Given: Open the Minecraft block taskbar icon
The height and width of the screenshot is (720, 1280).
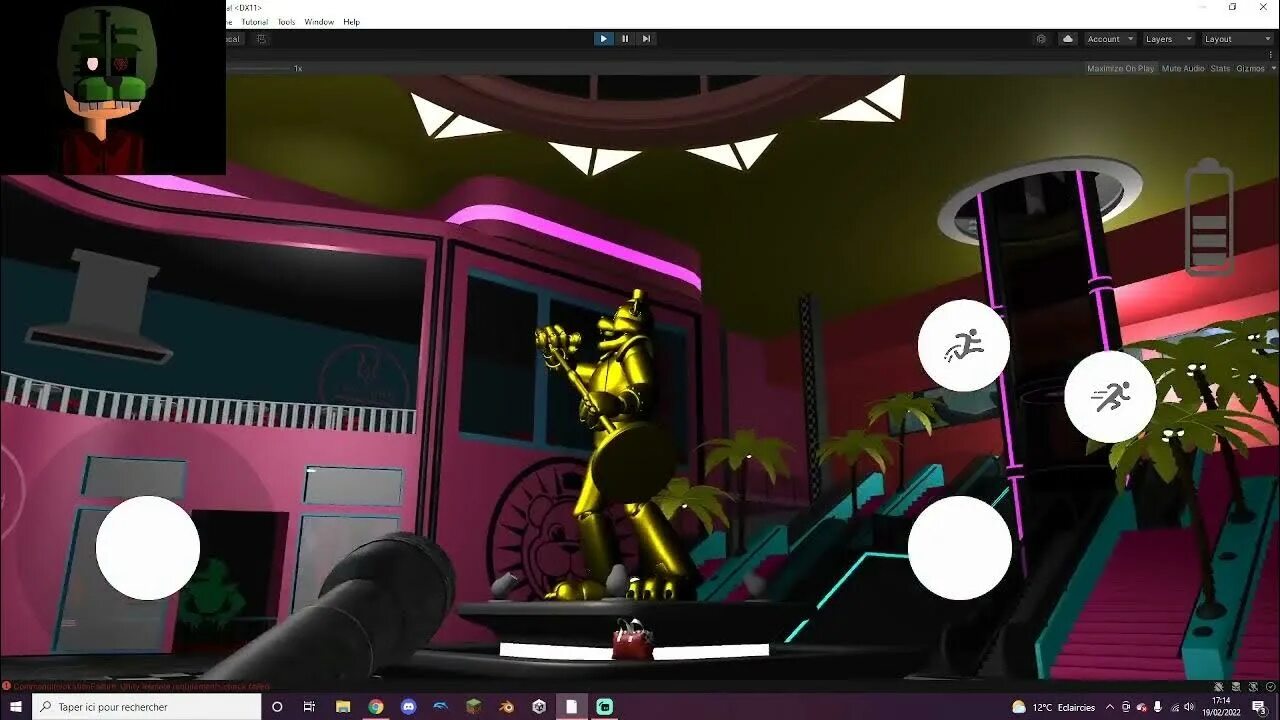Looking at the screenshot, I should pos(474,707).
